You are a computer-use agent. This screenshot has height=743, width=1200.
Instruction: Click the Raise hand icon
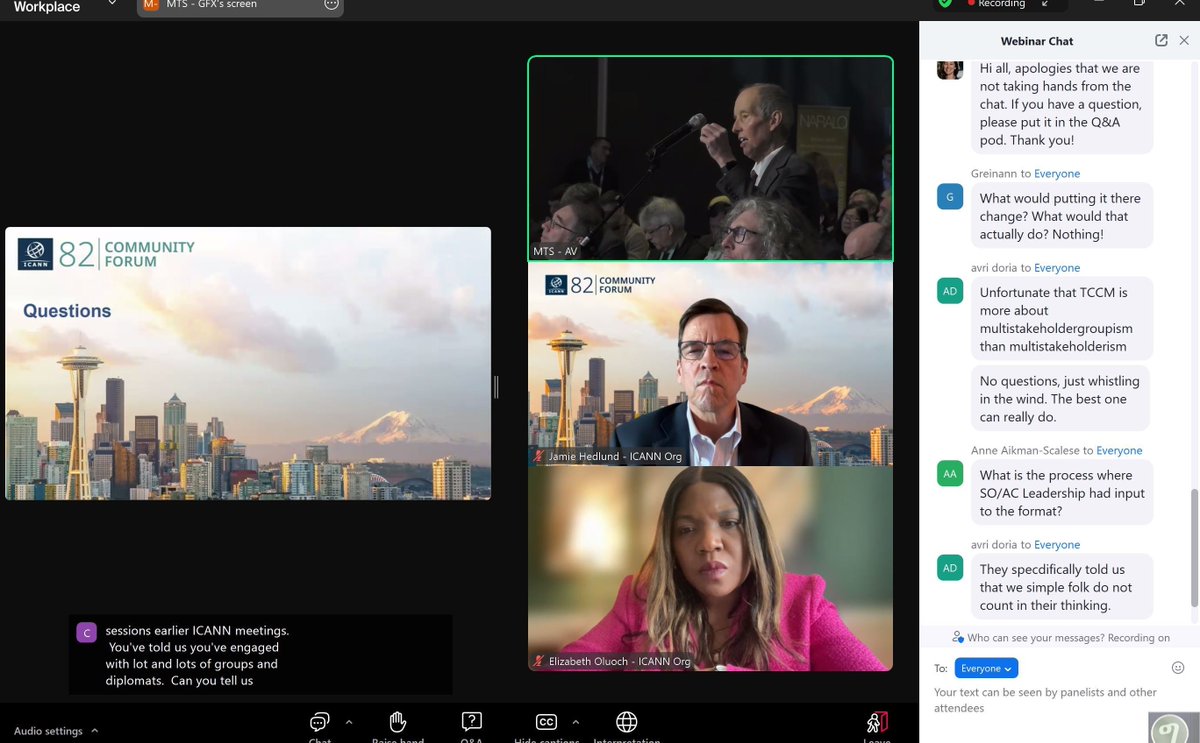pyautogui.click(x=397, y=722)
